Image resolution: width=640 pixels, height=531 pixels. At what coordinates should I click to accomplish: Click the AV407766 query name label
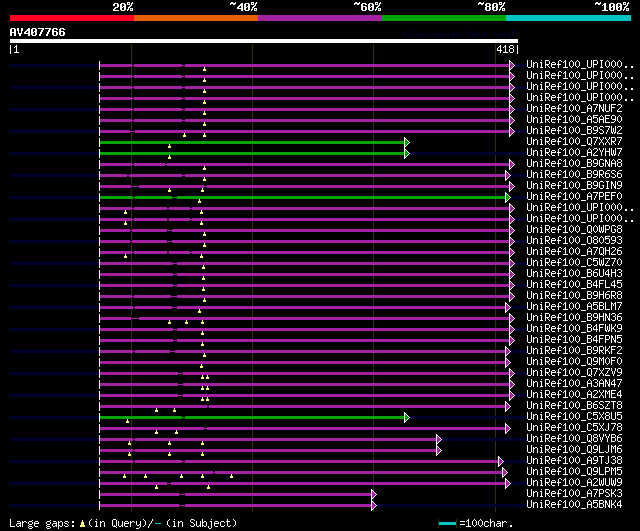click(x=38, y=32)
